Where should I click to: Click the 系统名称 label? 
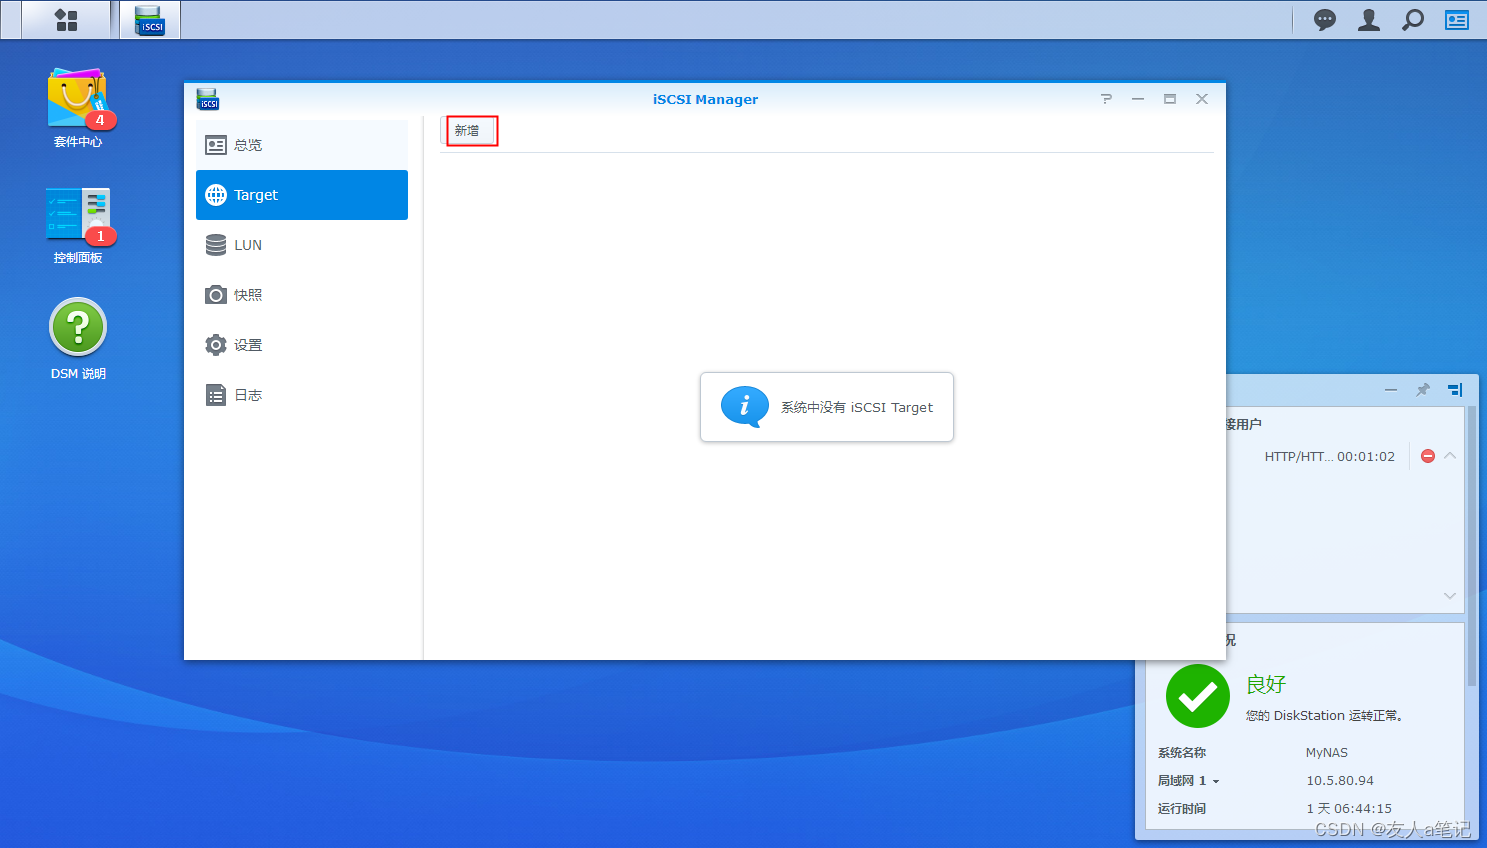[x=1182, y=753]
